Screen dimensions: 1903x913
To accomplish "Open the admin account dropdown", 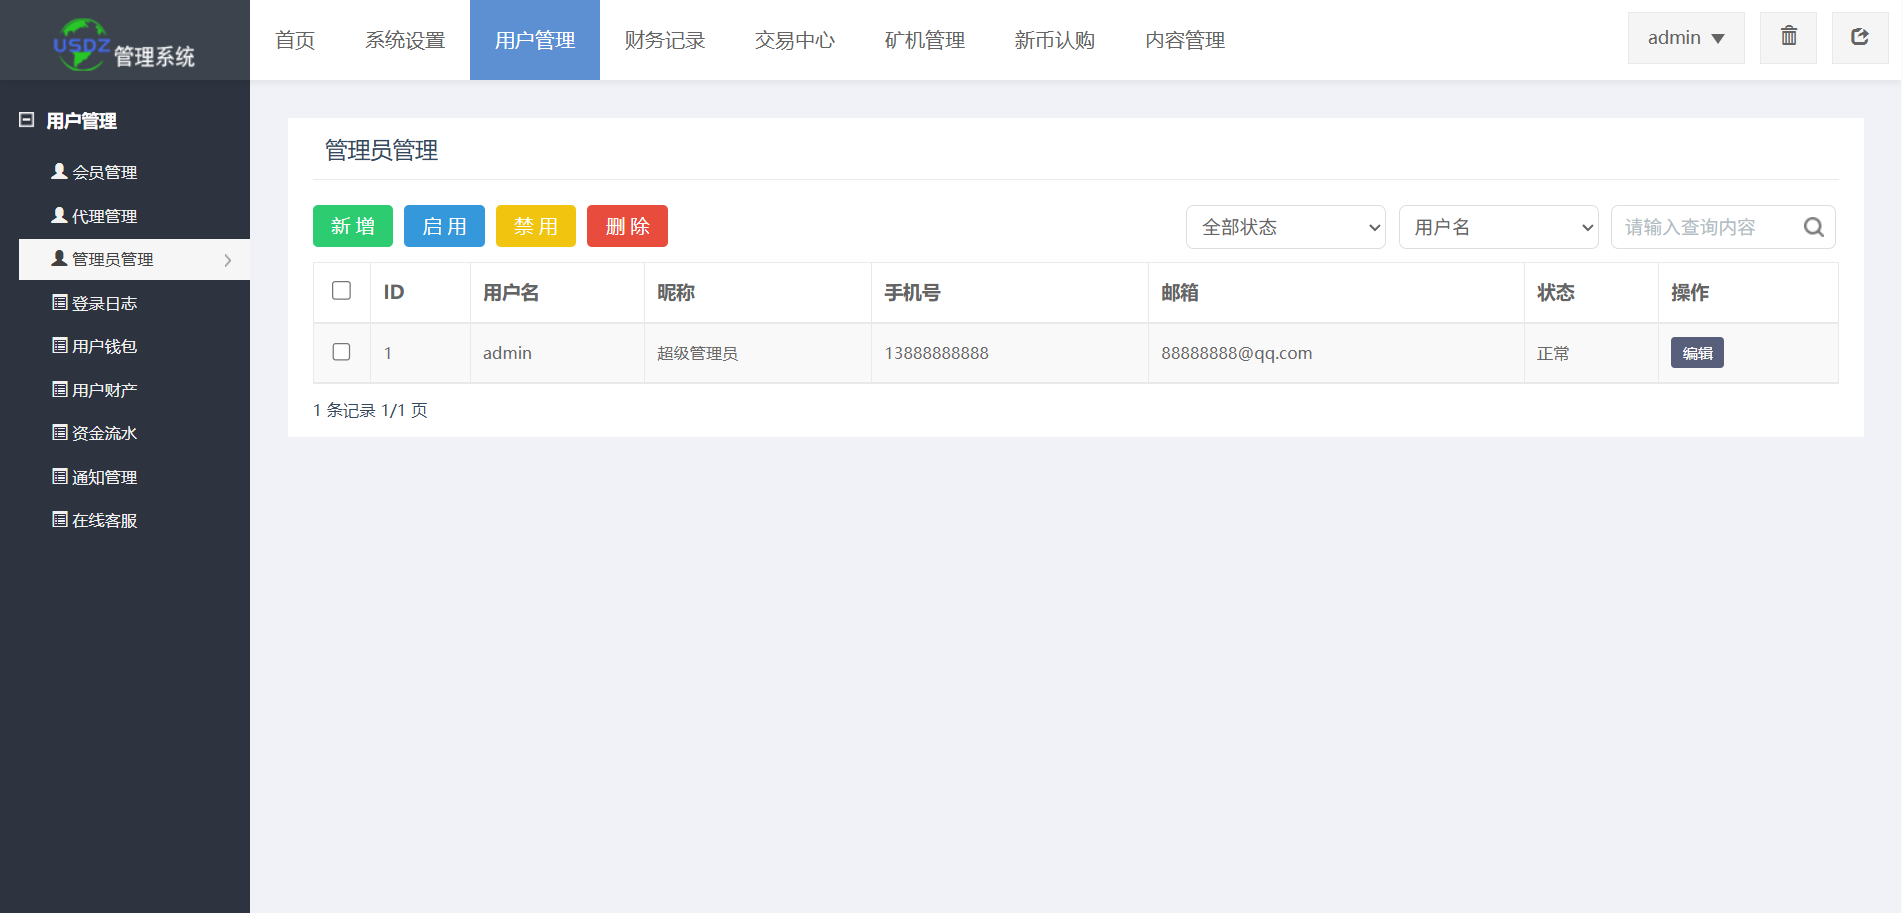I will click(1686, 38).
